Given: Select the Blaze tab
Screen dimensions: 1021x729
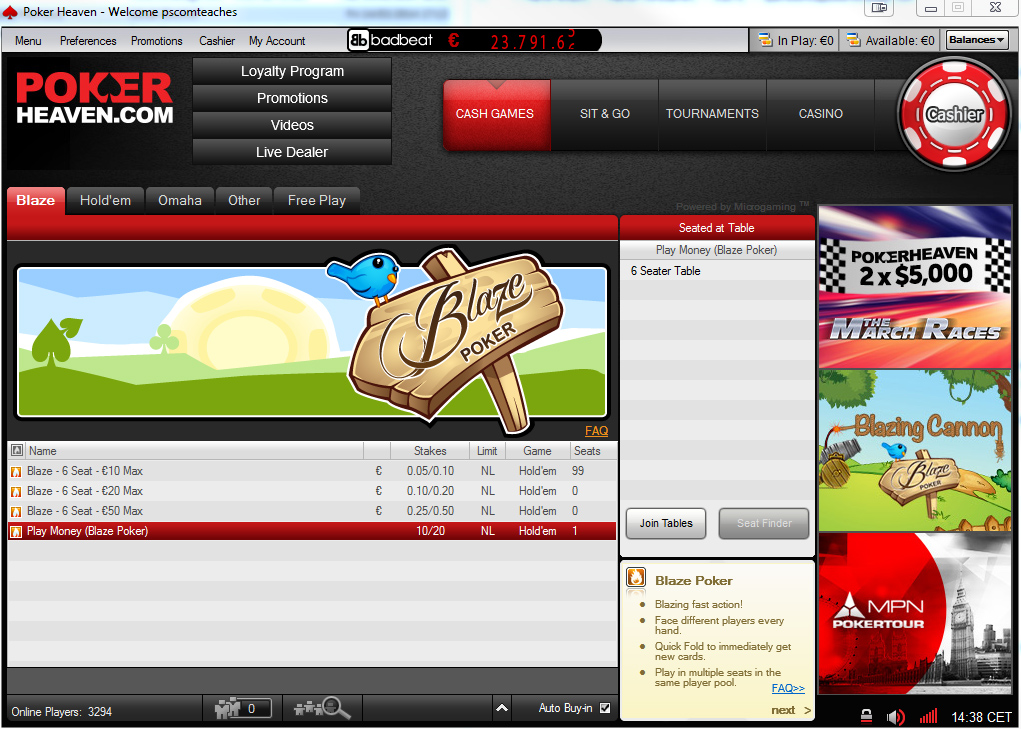Looking at the screenshot, I should click(x=36, y=200).
